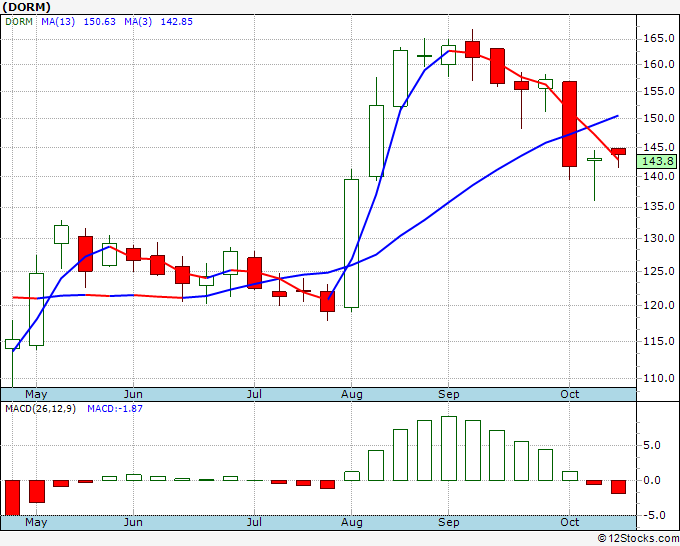680x546 pixels.
Task: Click Jun on the price chart date axis
Action: [133, 394]
